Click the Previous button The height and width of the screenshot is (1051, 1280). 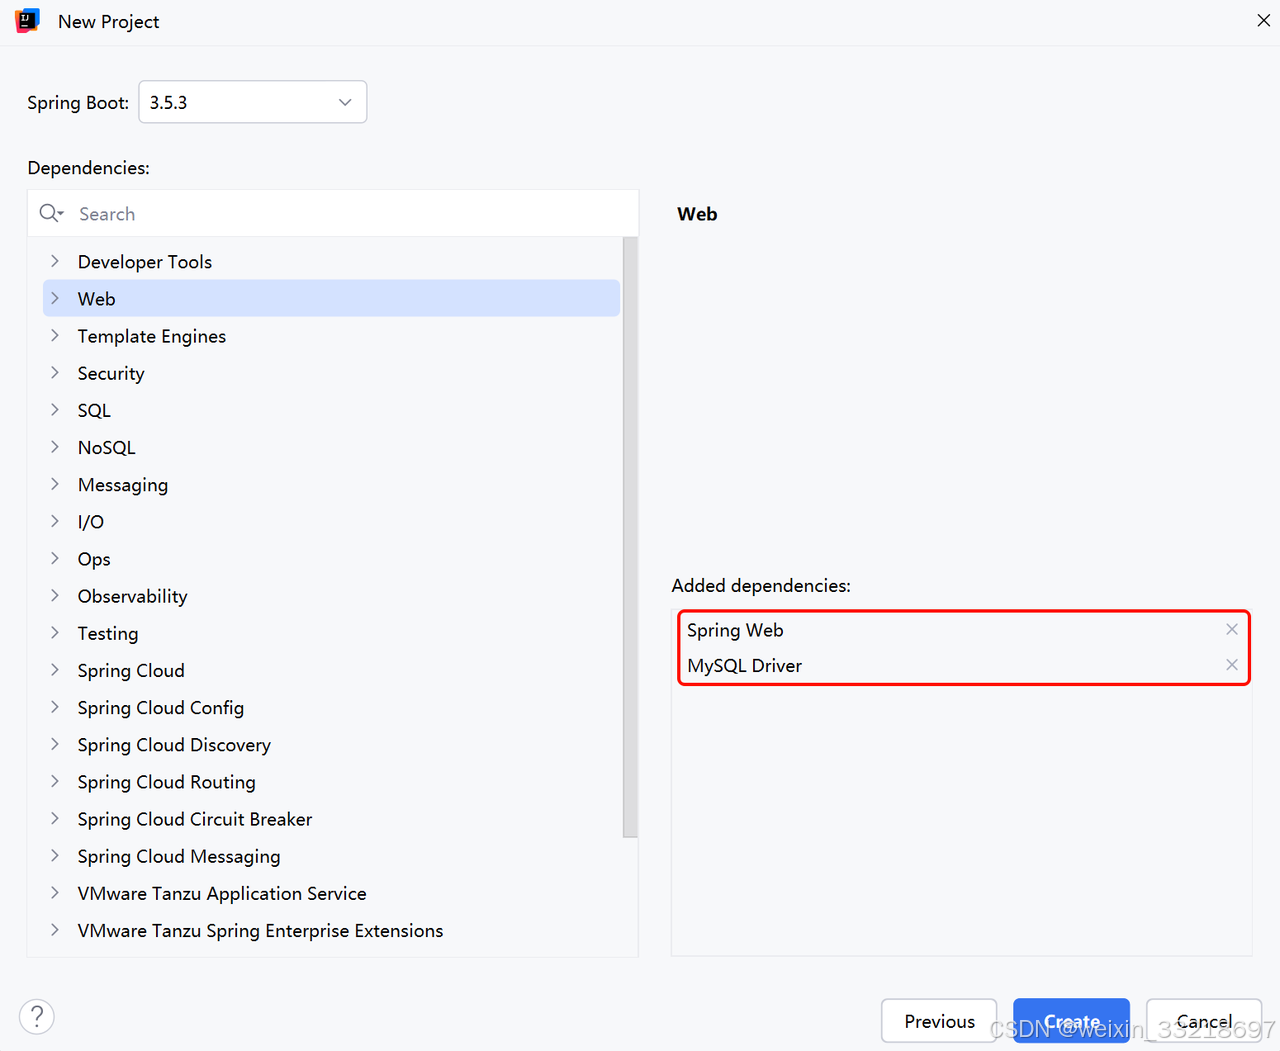pyautogui.click(x=939, y=1021)
